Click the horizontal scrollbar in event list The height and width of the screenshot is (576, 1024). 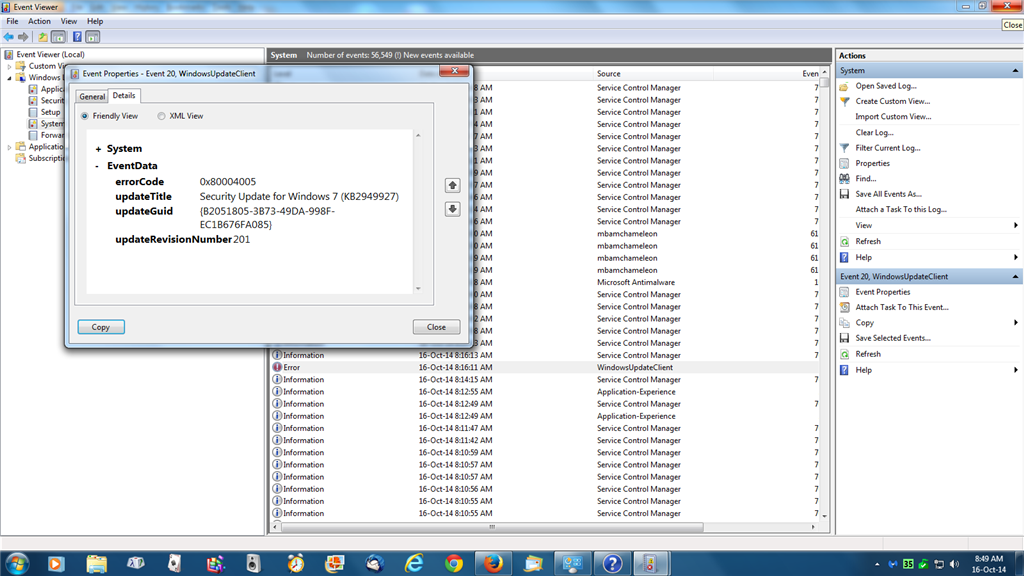click(x=492, y=527)
